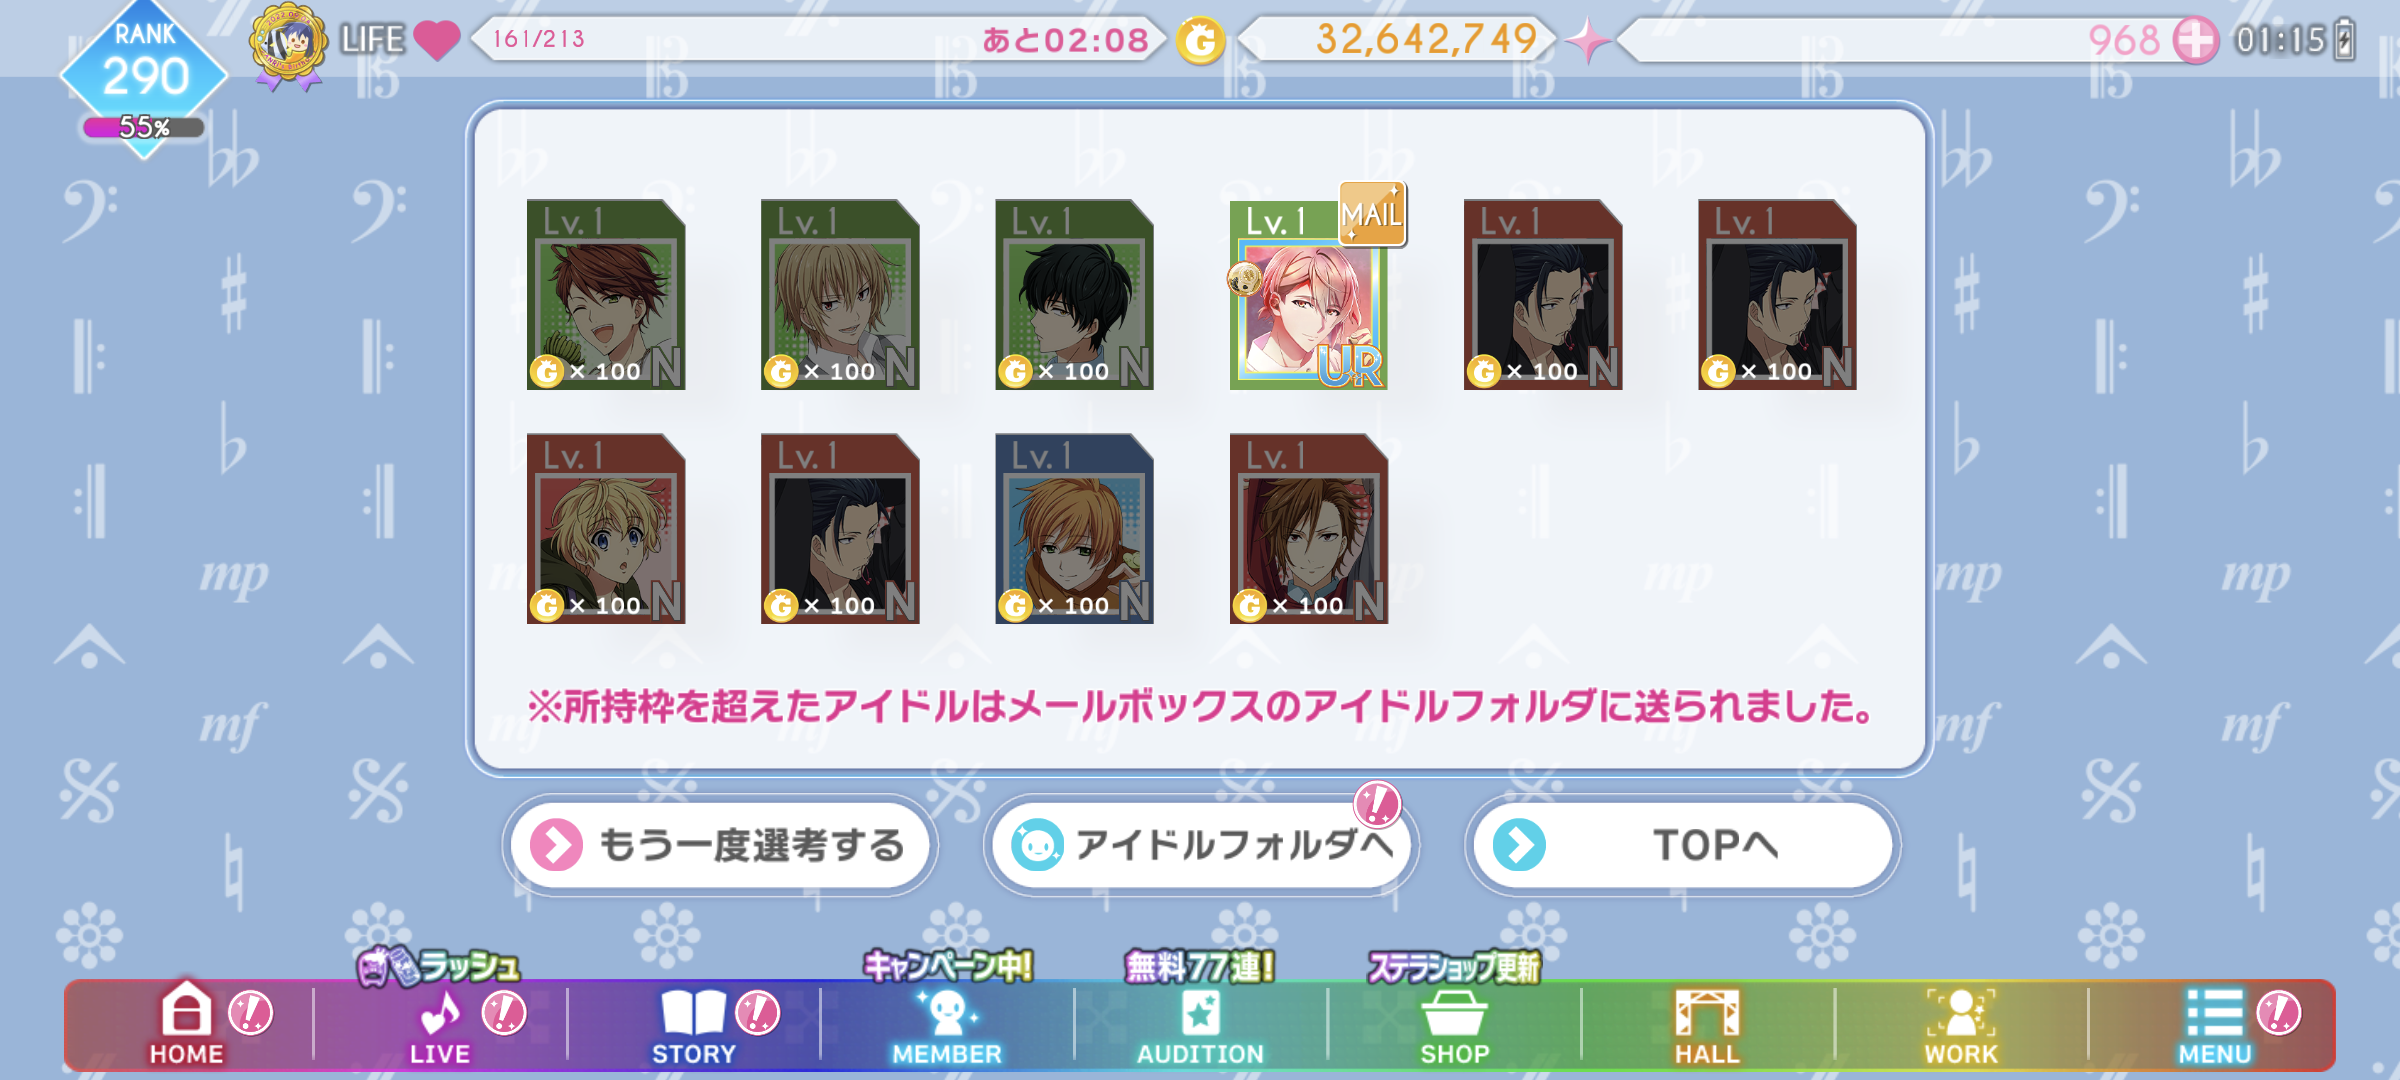Tap the player profile medal badge

click(x=288, y=45)
